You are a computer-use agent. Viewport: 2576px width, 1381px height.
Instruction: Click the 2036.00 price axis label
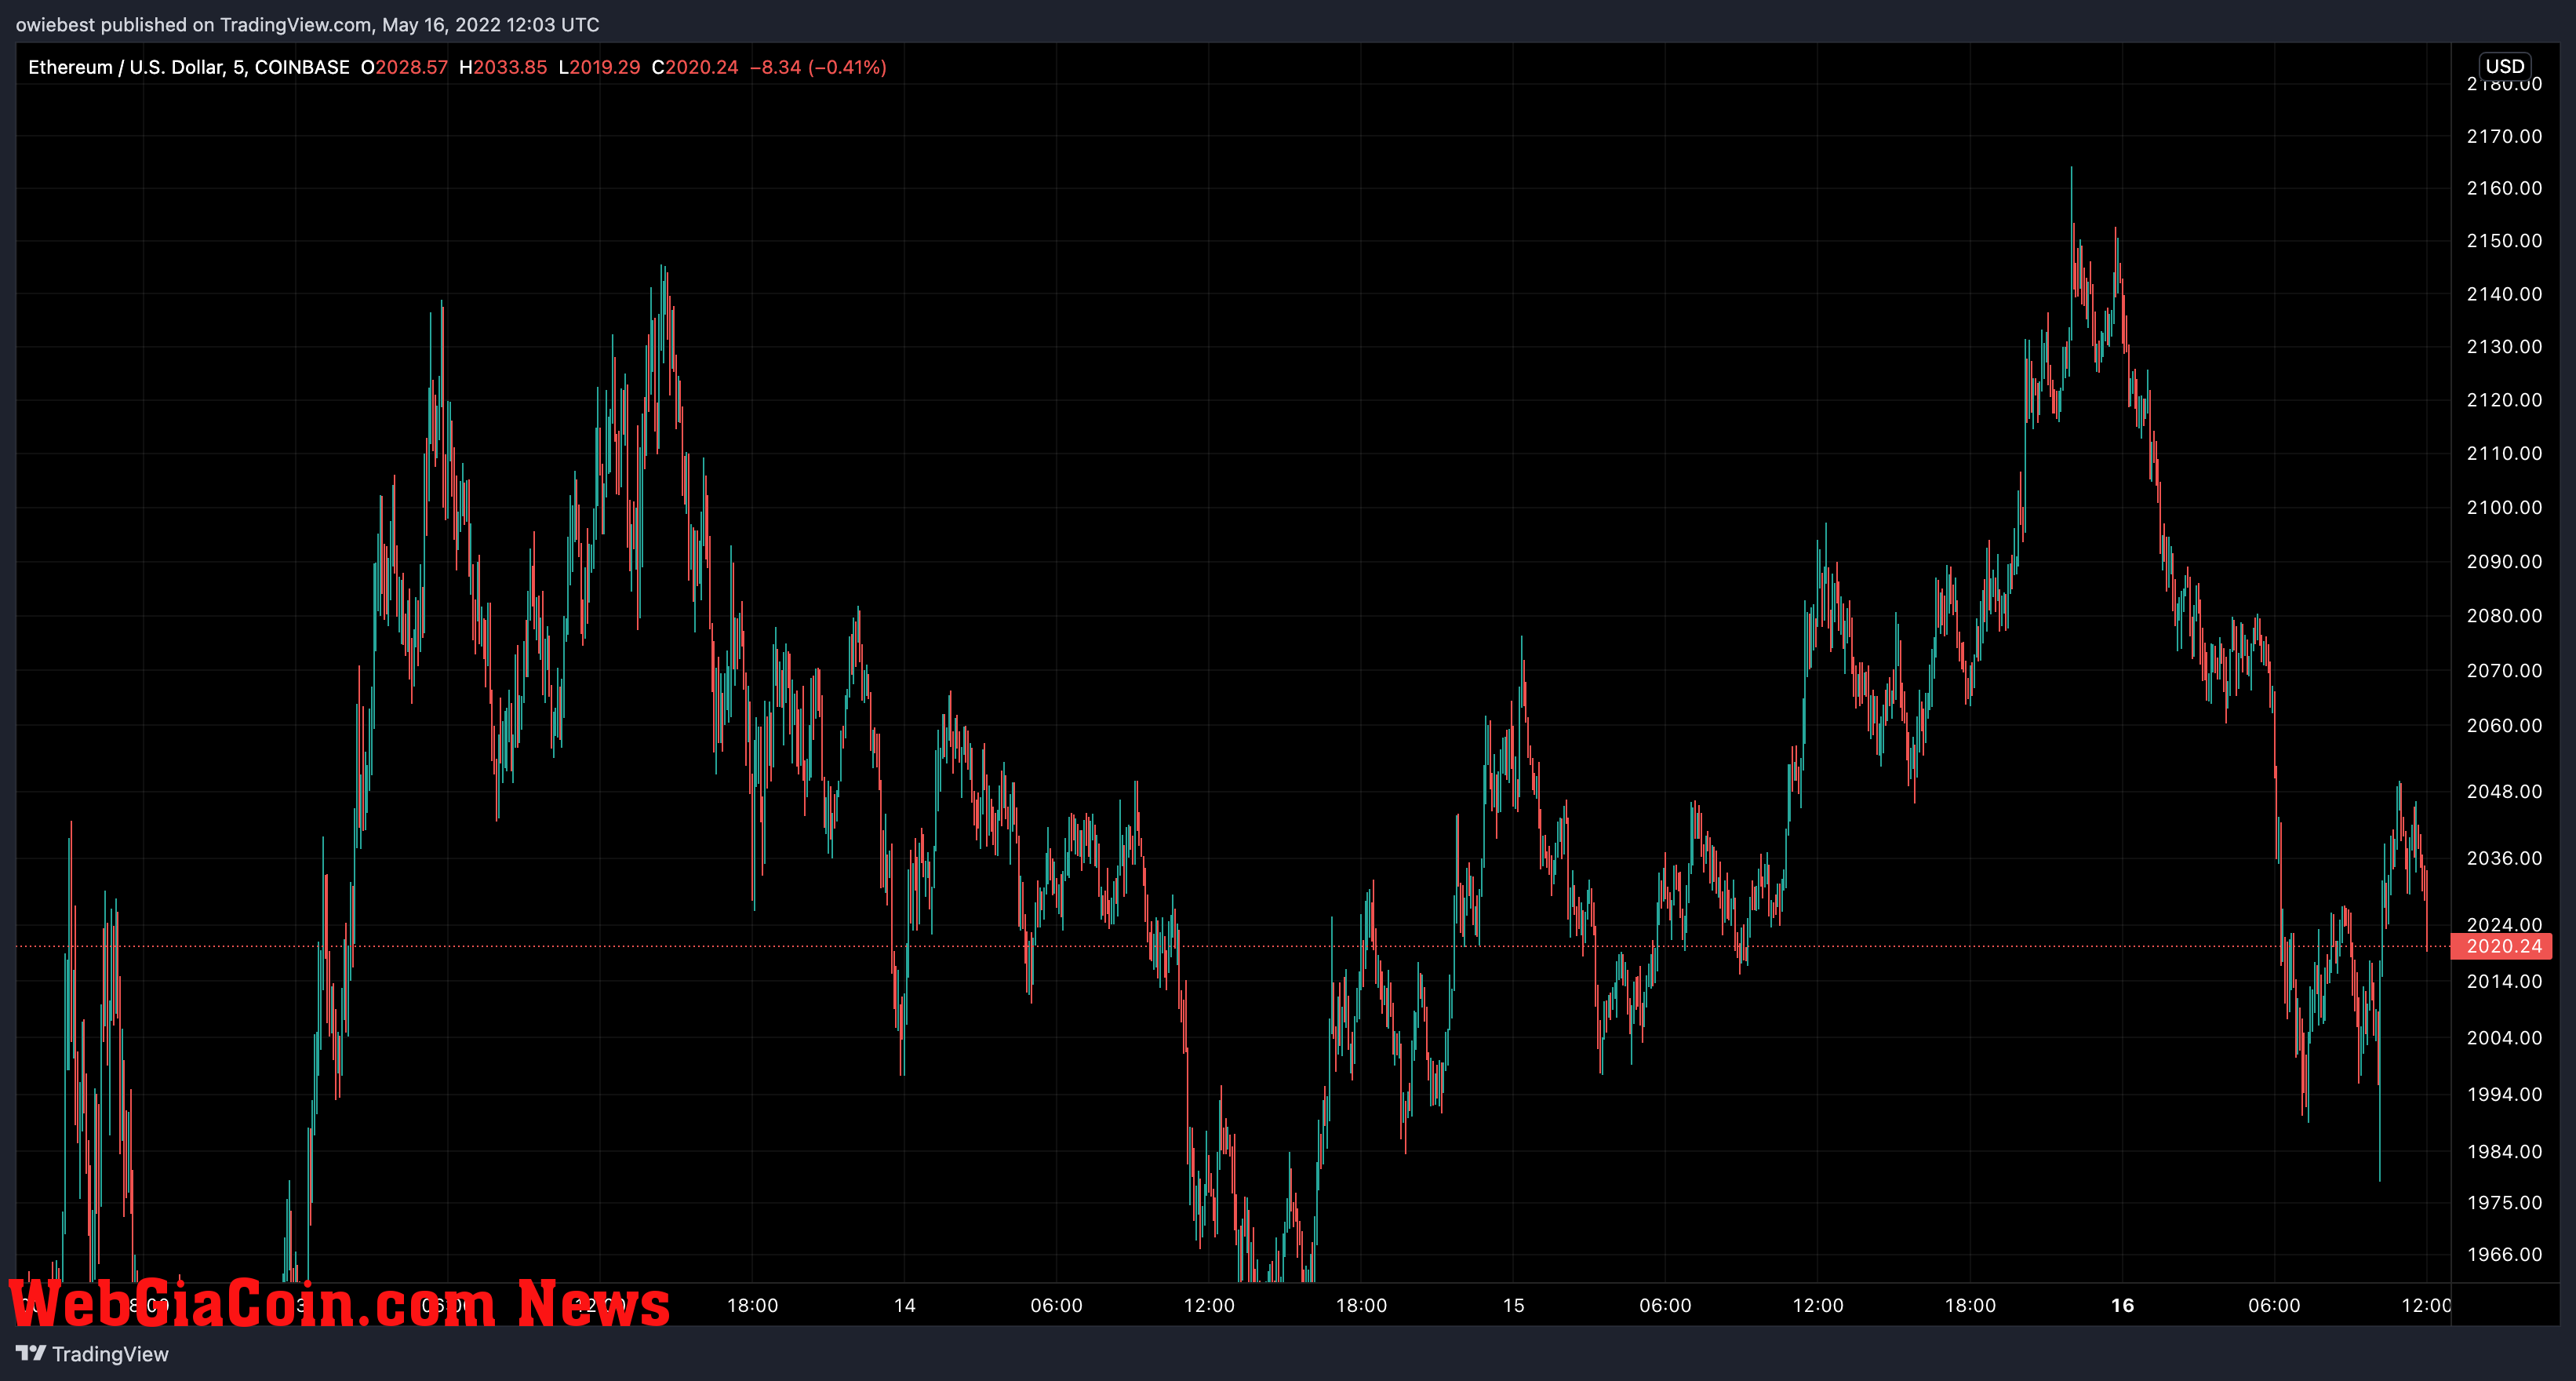click(2504, 859)
